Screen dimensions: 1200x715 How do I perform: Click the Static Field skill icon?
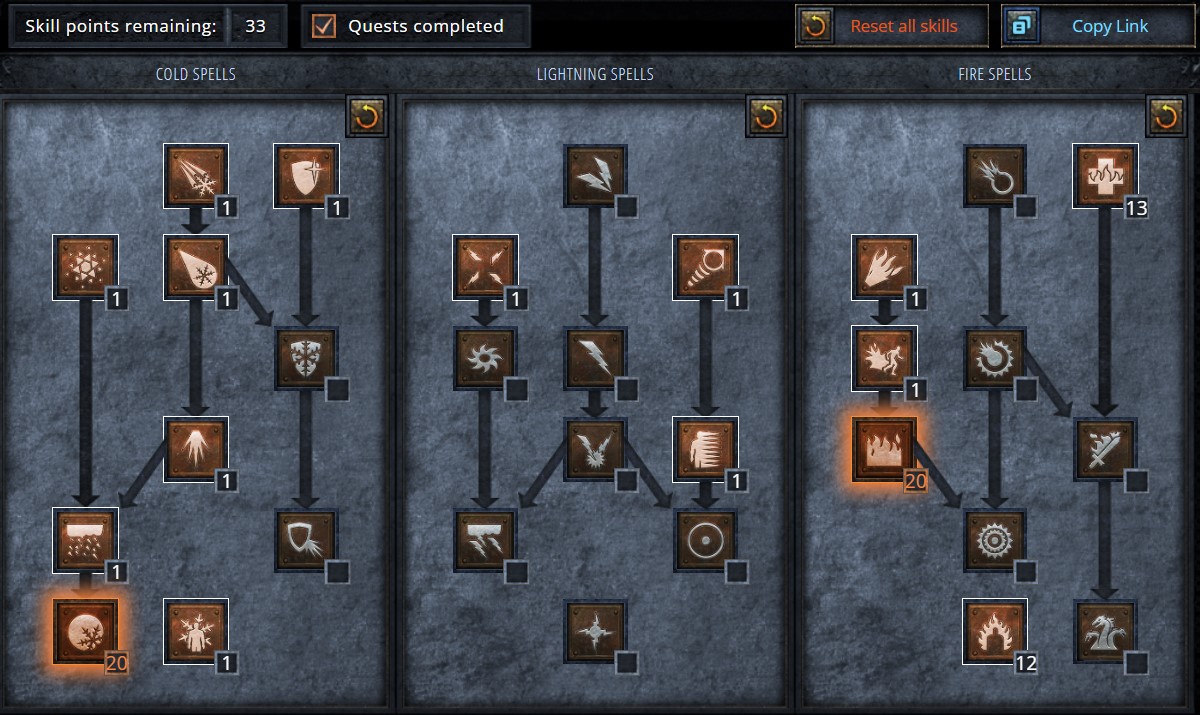pos(486,267)
